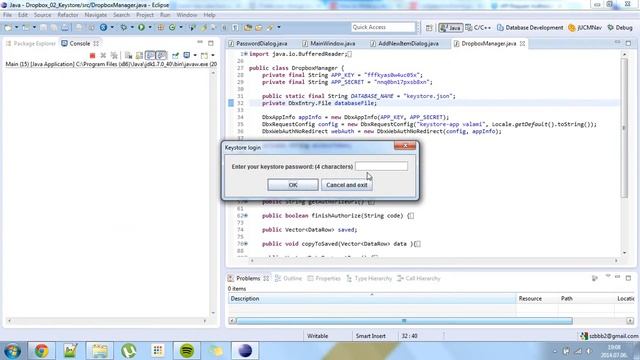The width and height of the screenshot is (640, 360).
Task: Open the Navigate menu
Action: [96, 15]
